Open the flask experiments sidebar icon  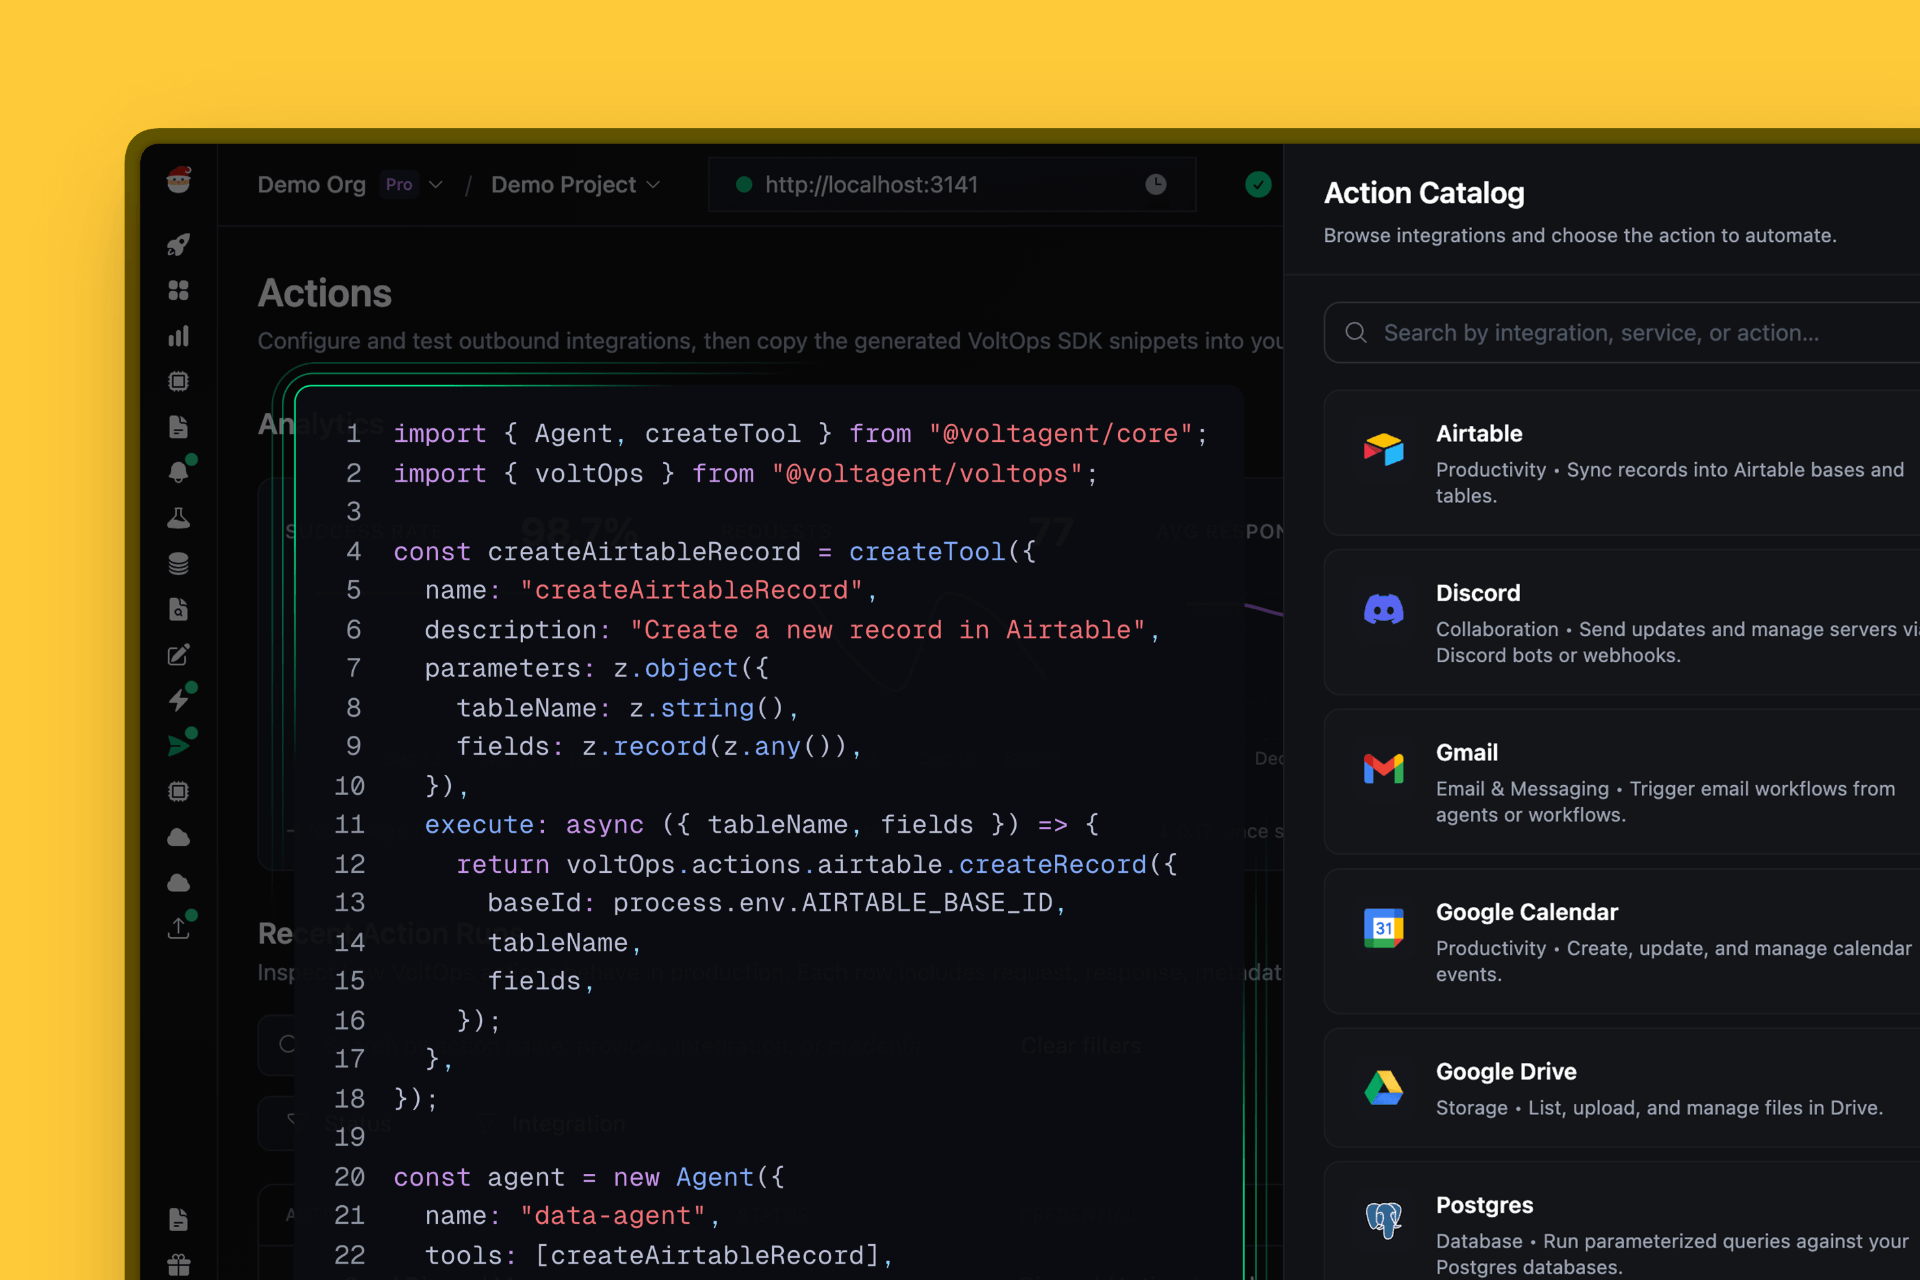pos(178,518)
